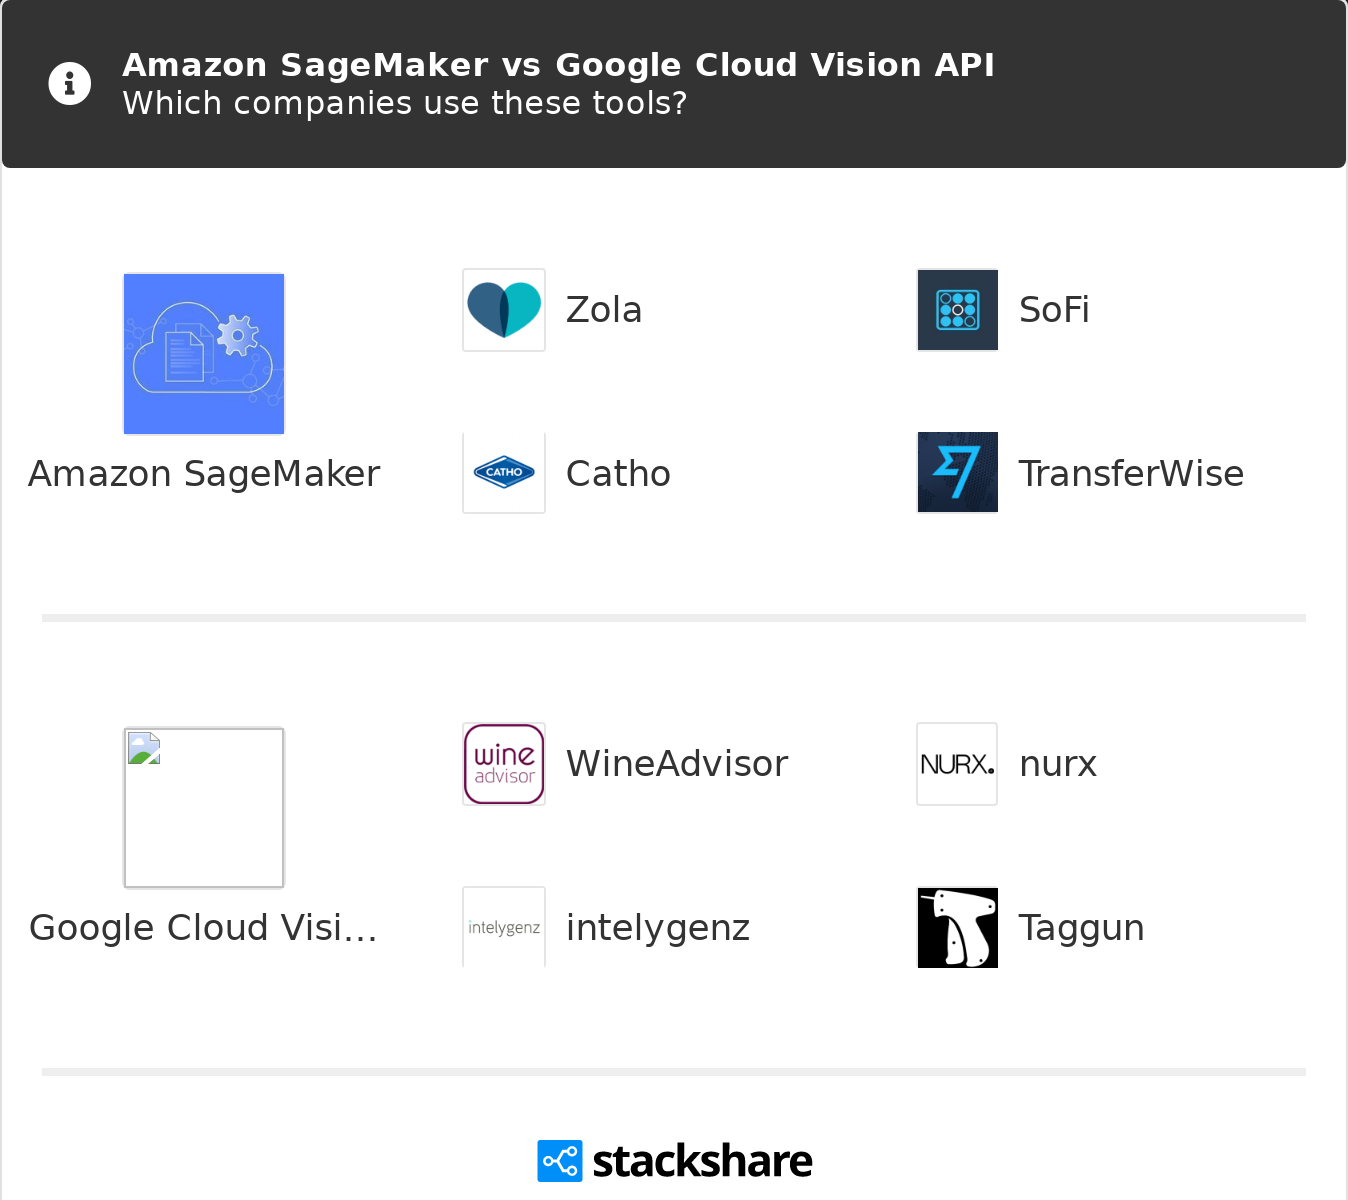Click the SoFi company name
The image size is (1348, 1200).
point(1054,310)
